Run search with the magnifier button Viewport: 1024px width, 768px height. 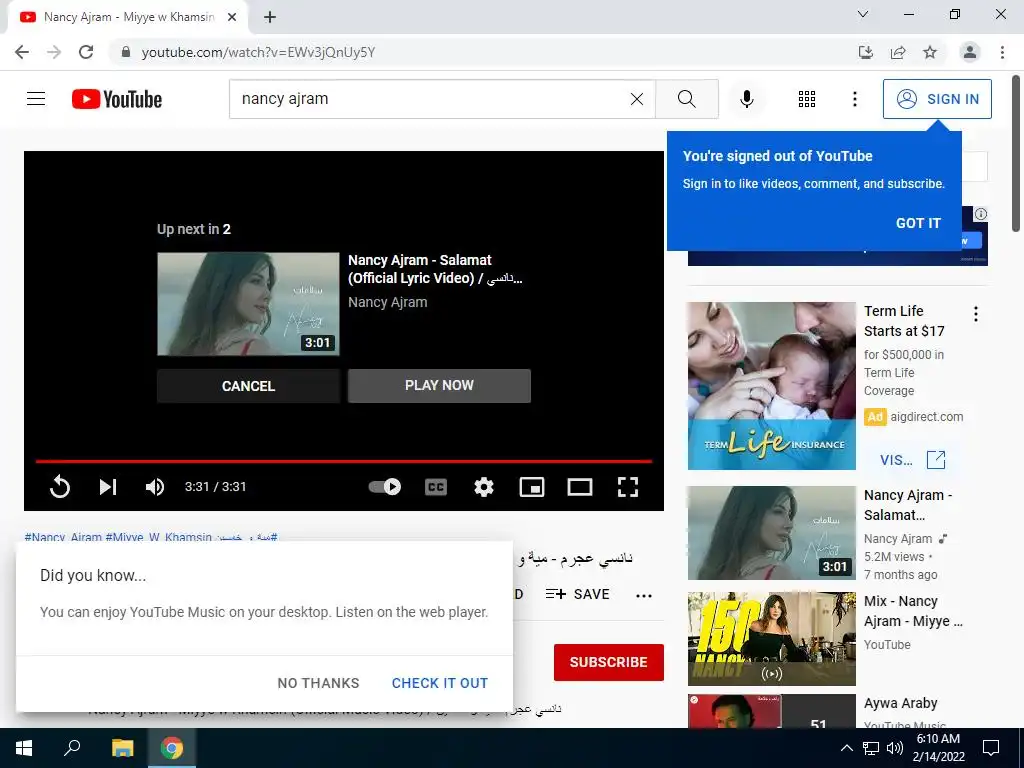click(686, 99)
